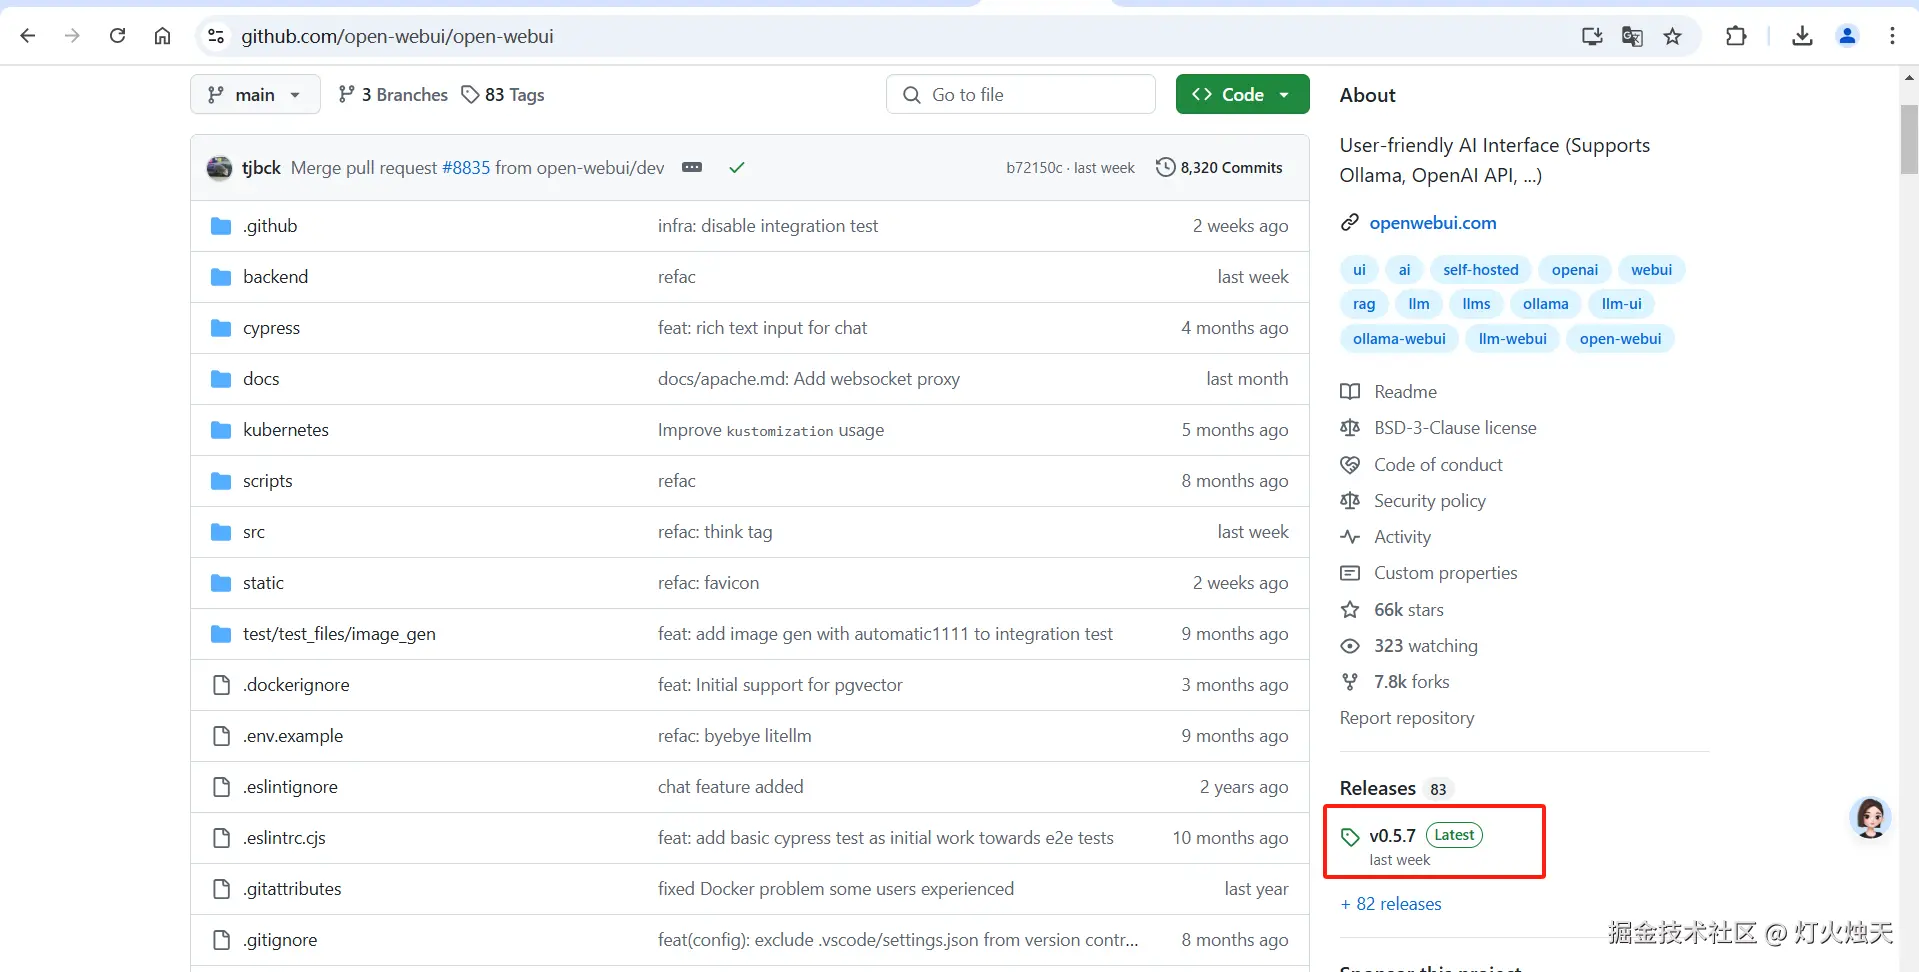
Task: View the 83 Tags list
Action: [x=503, y=94]
